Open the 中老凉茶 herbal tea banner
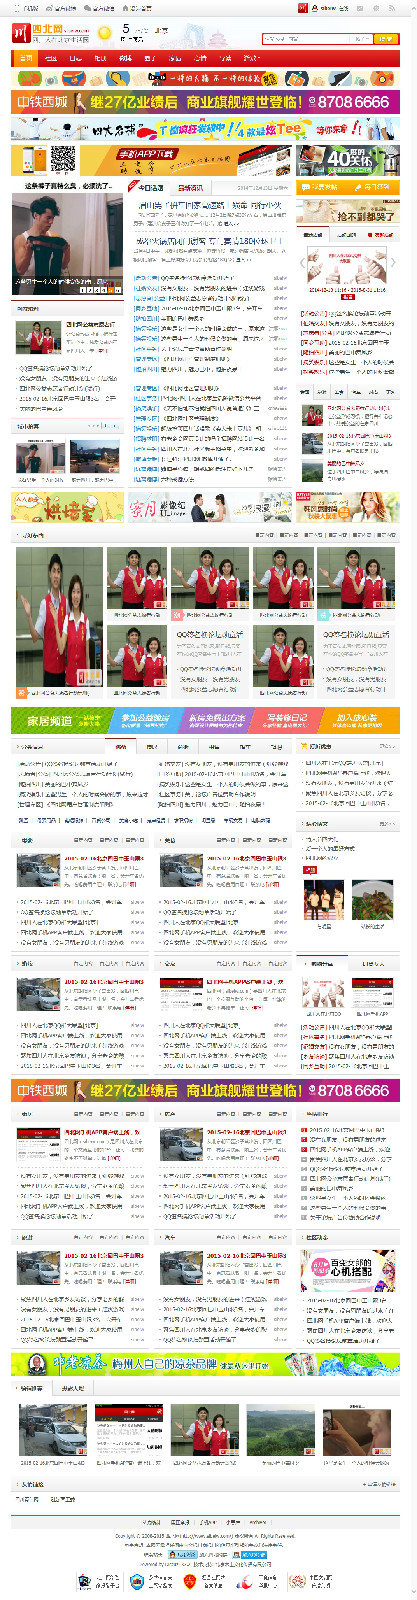Image resolution: width=417 pixels, height=1600 pixels. pyautogui.click(x=206, y=1364)
